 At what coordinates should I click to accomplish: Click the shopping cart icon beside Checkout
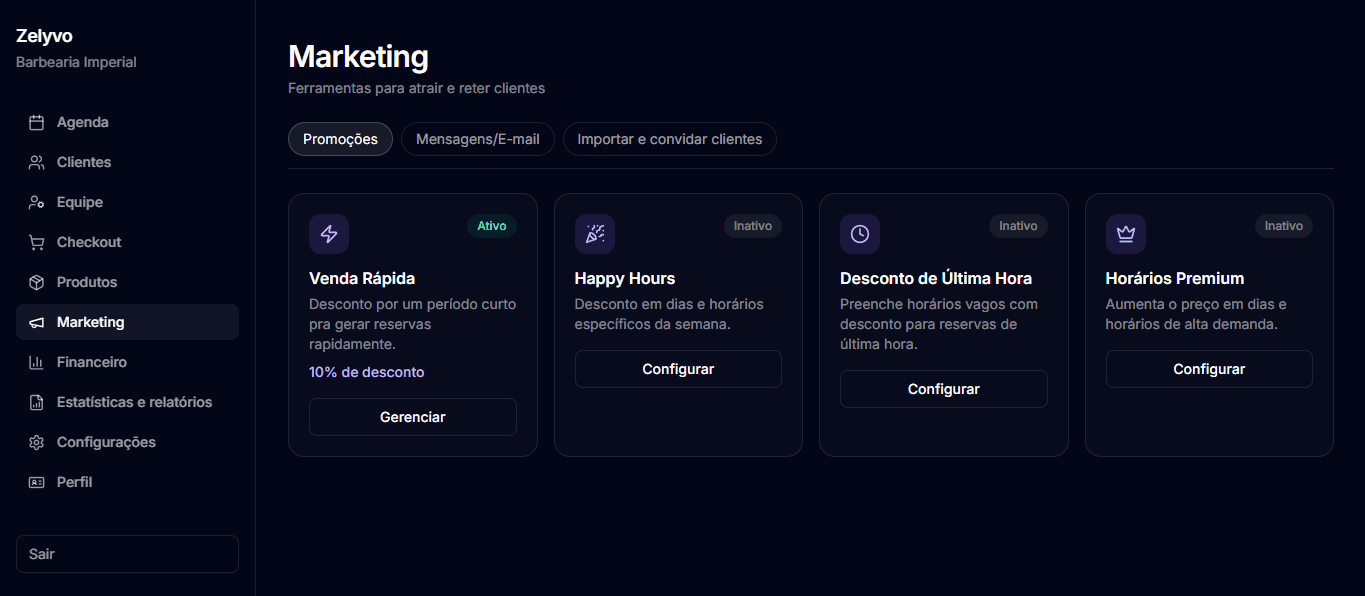[37, 242]
